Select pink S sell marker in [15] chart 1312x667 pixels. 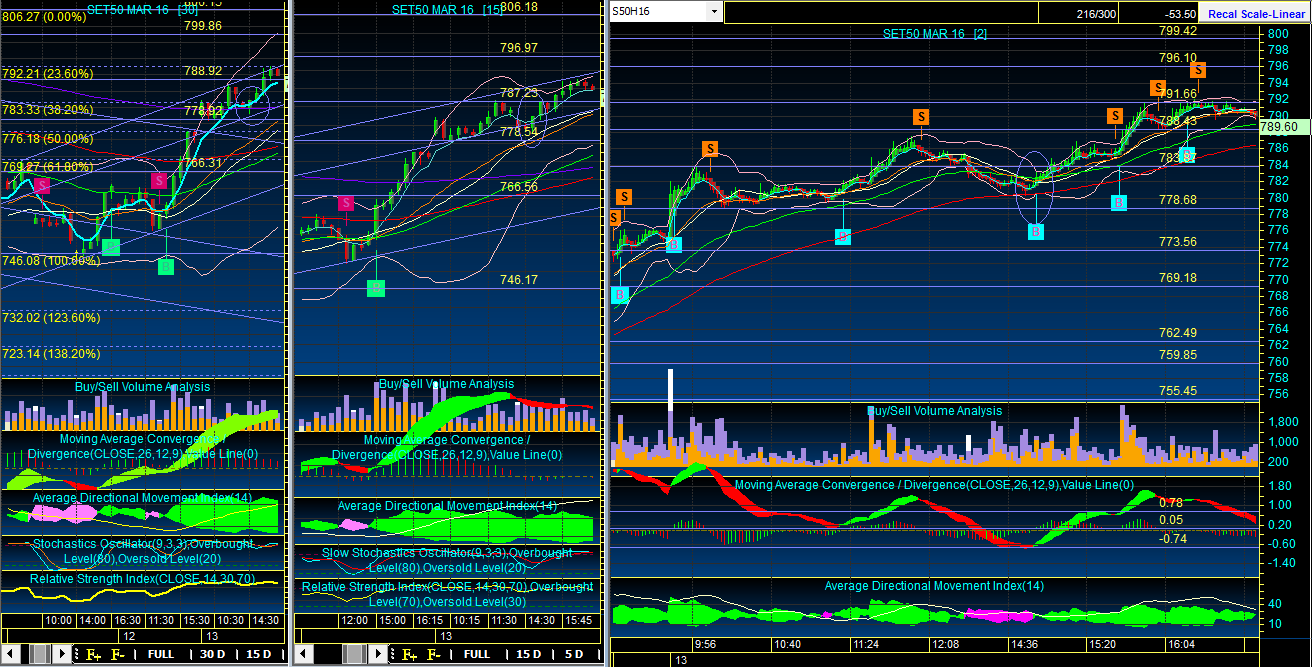(x=345, y=203)
